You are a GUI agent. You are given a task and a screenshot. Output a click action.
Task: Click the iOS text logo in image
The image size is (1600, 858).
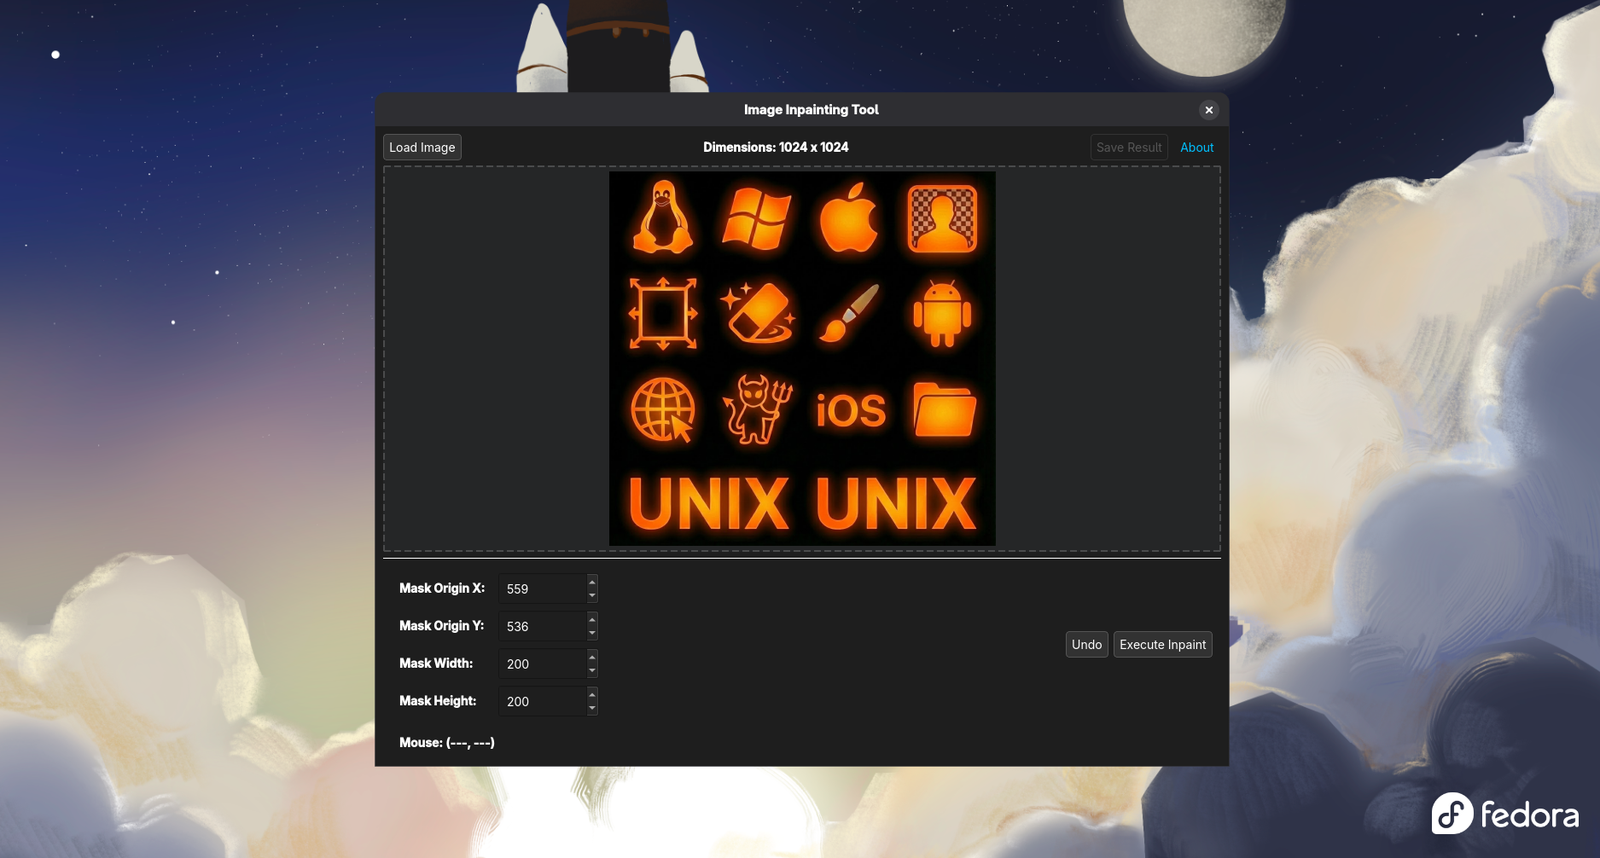click(x=850, y=410)
